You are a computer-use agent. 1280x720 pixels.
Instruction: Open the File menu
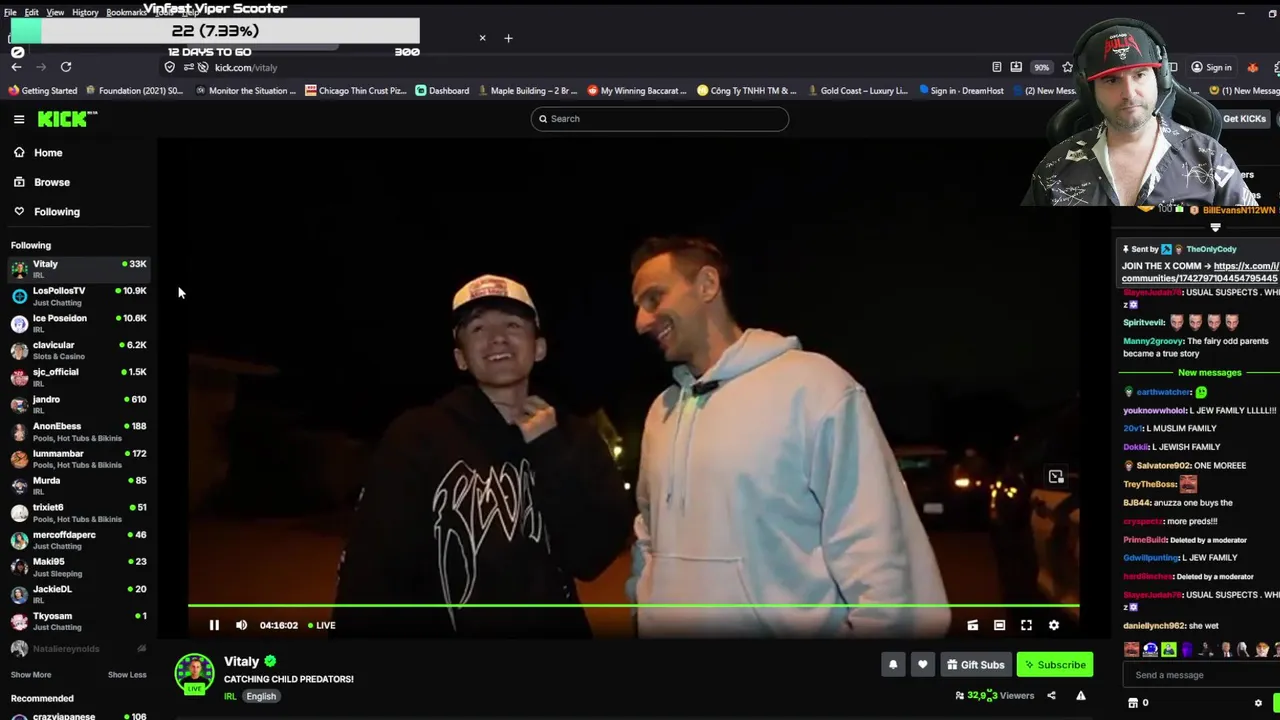point(10,12)
